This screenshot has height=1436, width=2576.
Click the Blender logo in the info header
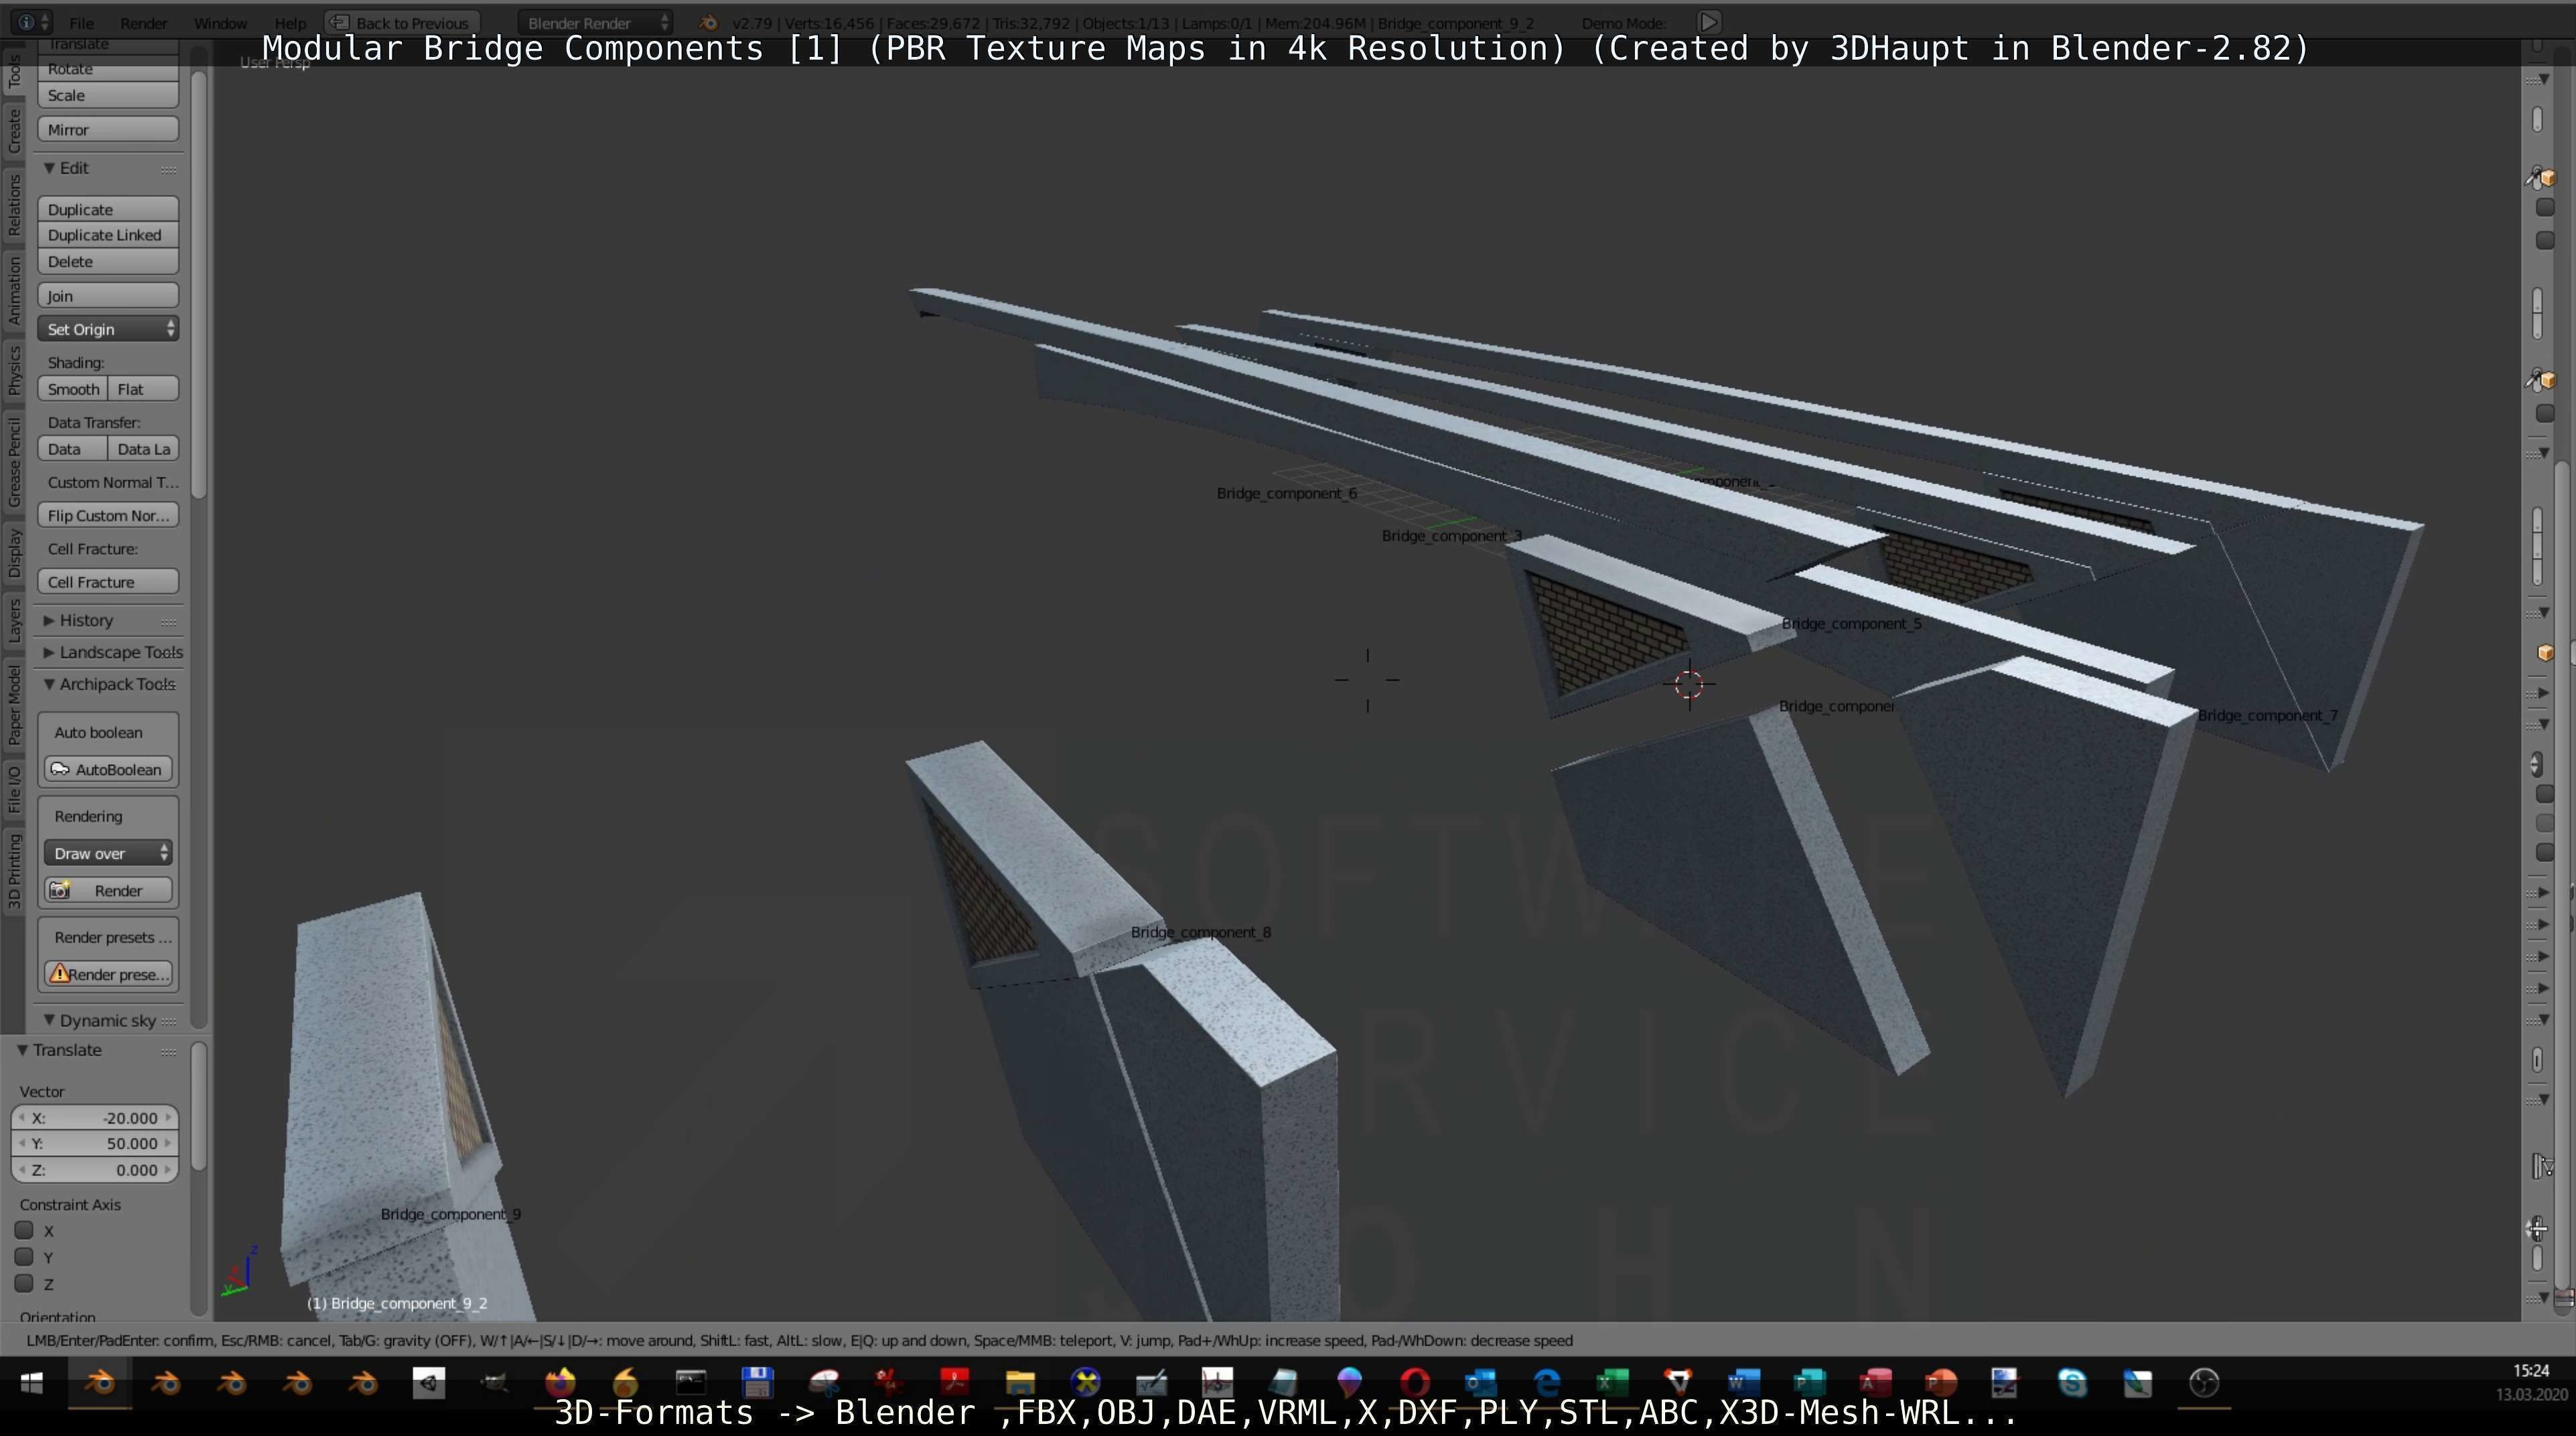pyautogui.click(x=708, y=22)
